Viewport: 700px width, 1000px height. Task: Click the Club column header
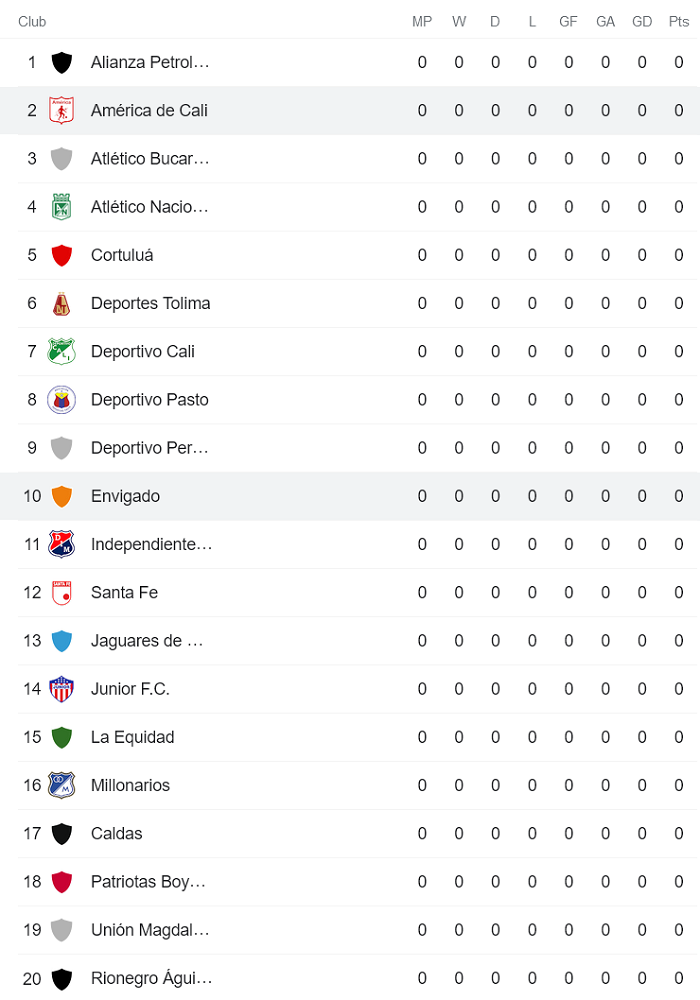click(32, 22)
